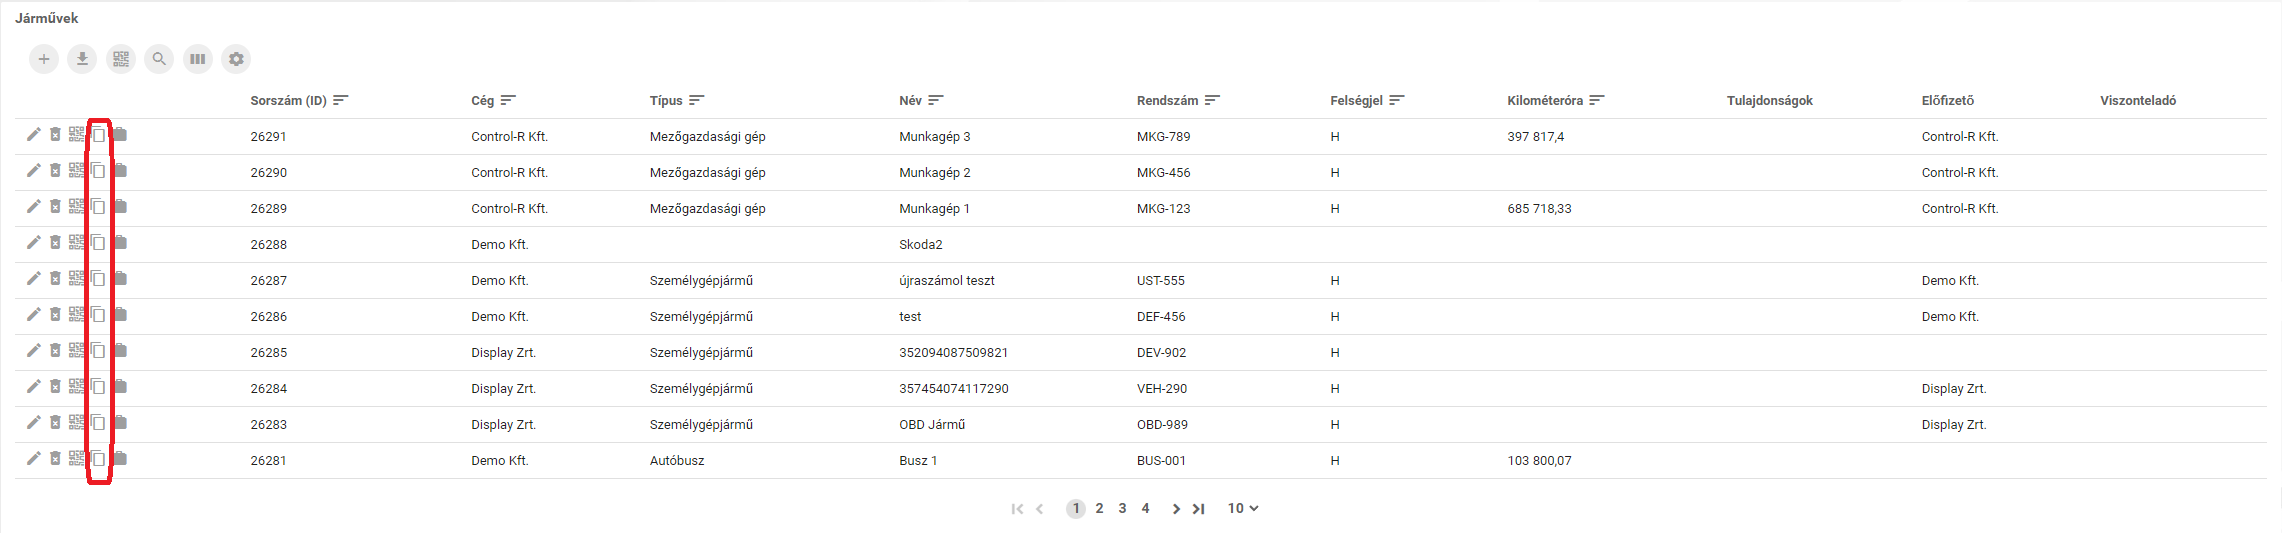Image resolution: width=2282 pixels, height=533 pixels.
Task: Open briefcase icon for vehicle 26287
Action: click(x=120, y=279)
